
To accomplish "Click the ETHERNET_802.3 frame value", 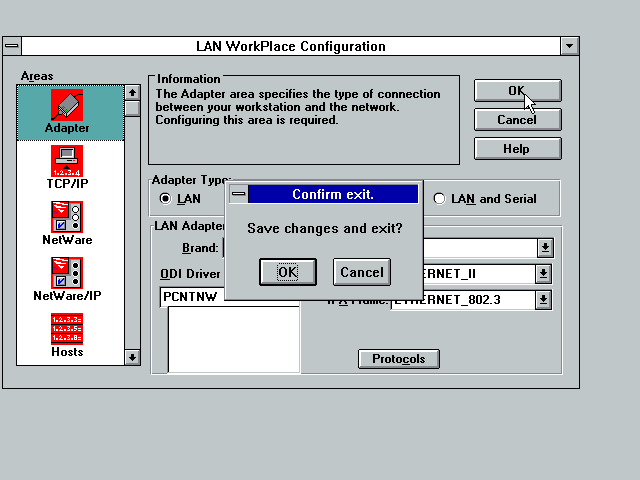I will [463, 300].
